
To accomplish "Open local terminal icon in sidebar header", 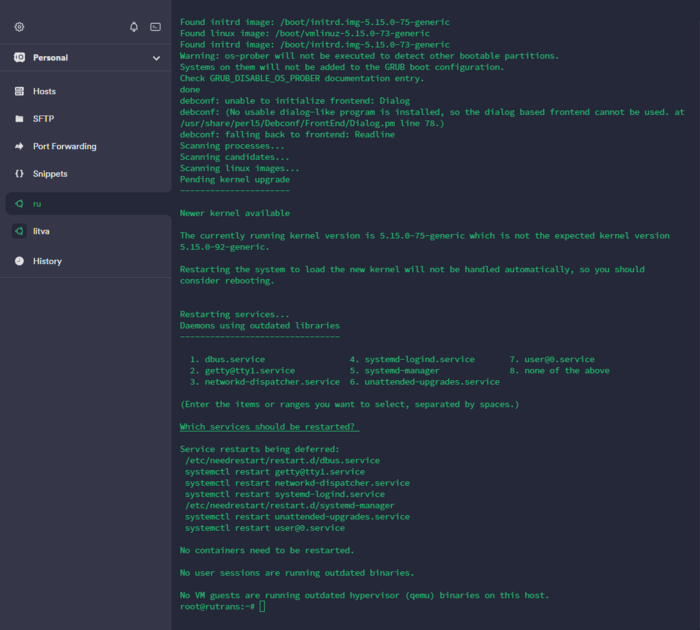I will 155,27.
